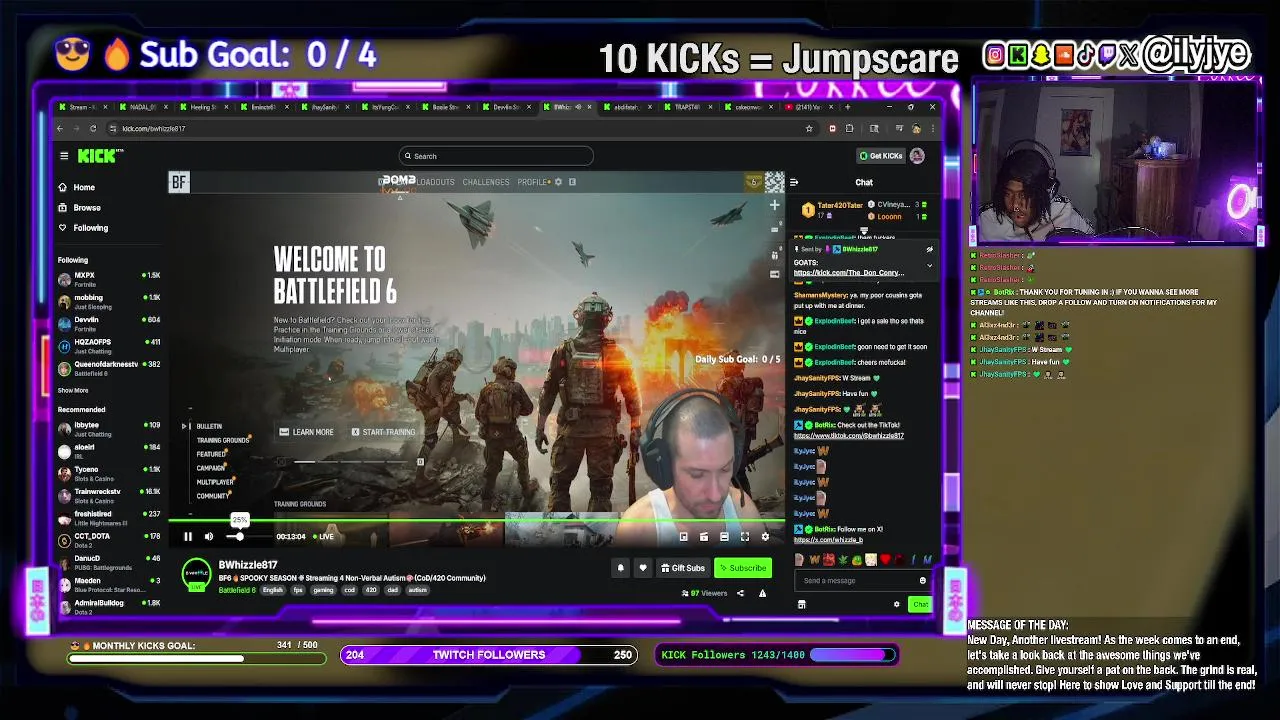The height and width of the screenshot is (720, 1280).
Task: Click the green Subscribe button
Action: [743, 568]
